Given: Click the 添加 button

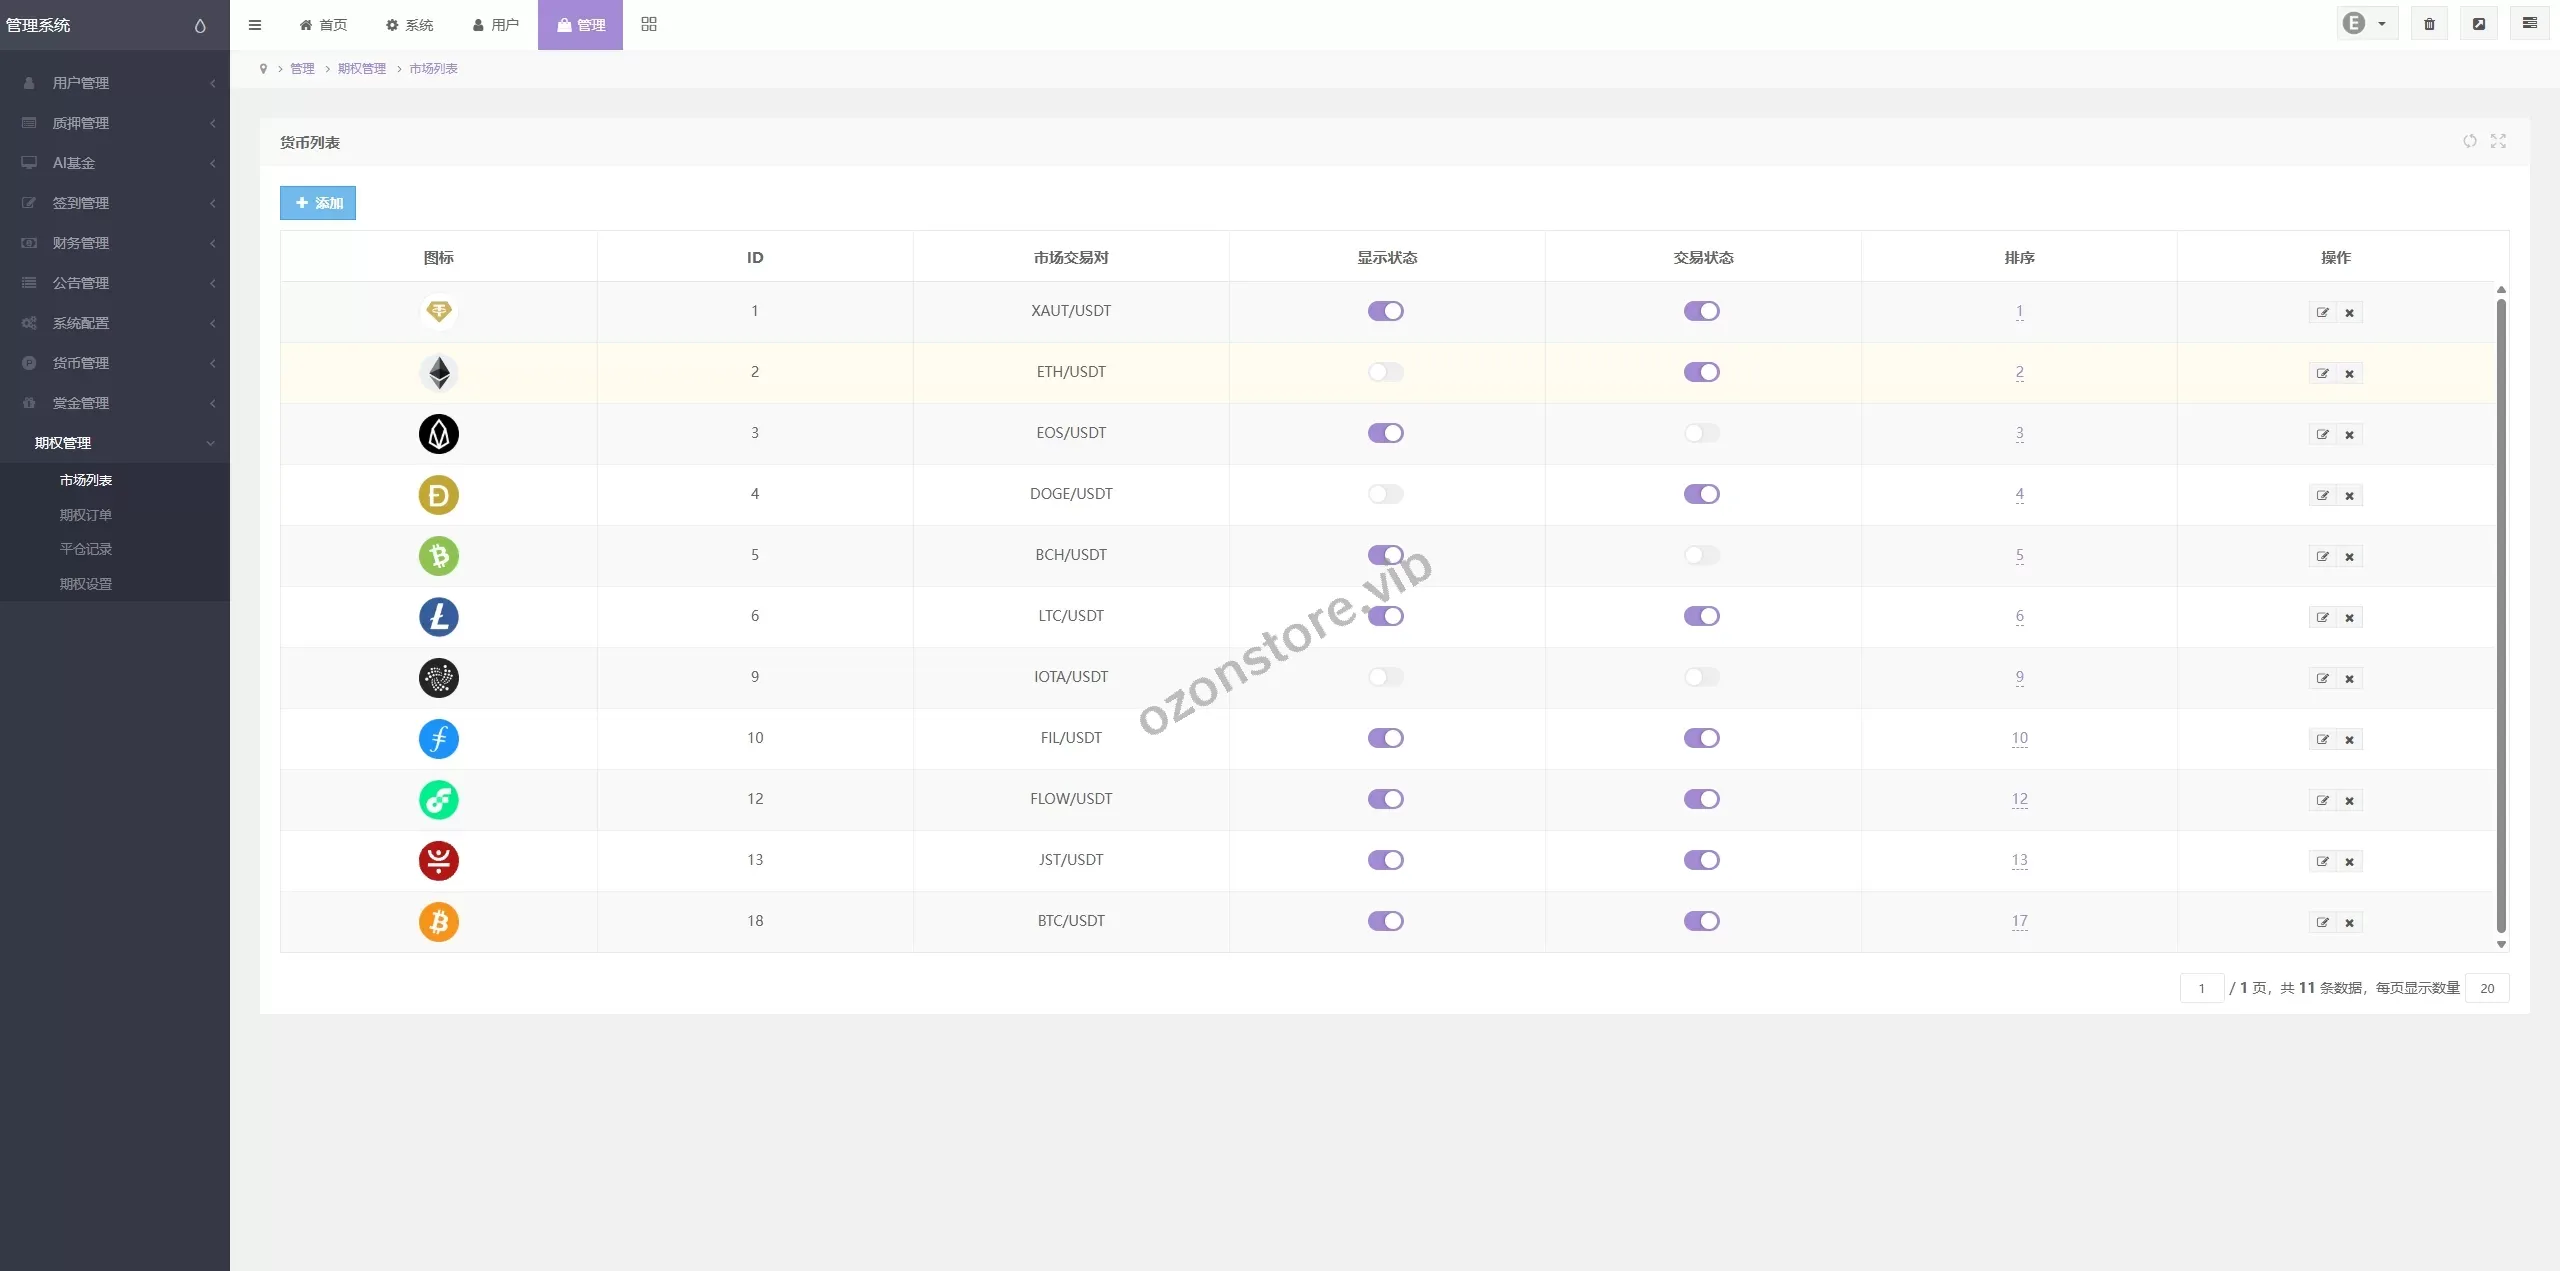Looking at the screenshot, I should (318, 203).
